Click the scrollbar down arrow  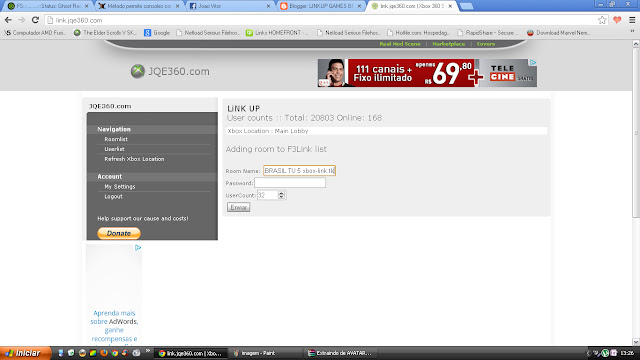[636, 342]
